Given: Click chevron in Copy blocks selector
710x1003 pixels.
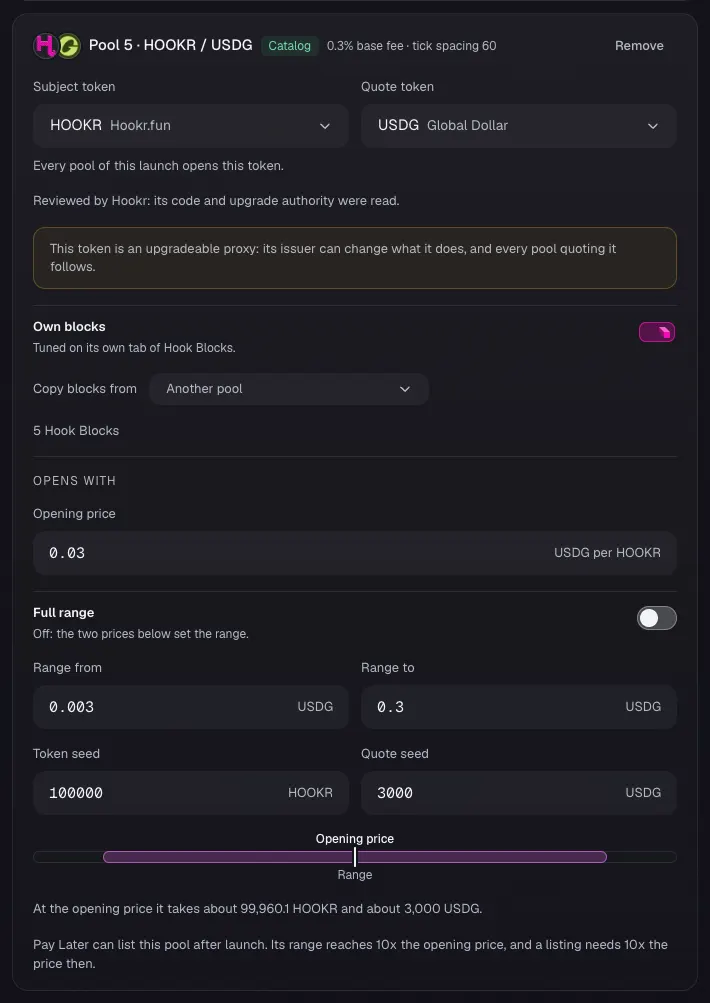Looking at the screenshot, I should [405, 389].
